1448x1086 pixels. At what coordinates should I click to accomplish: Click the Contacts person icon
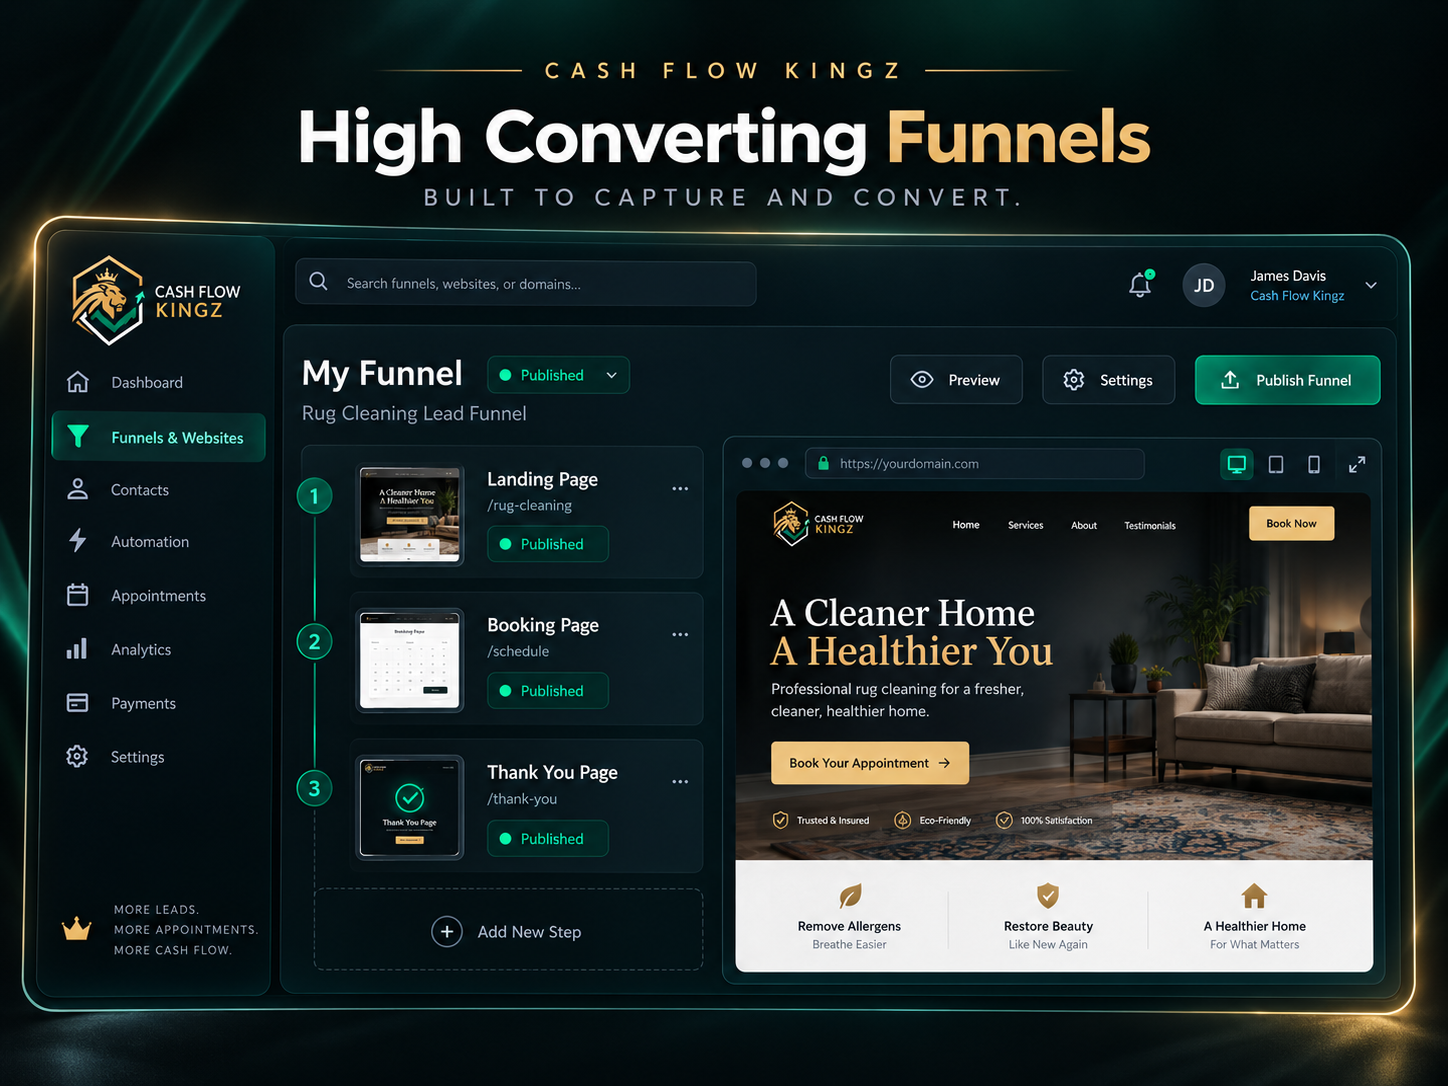77,489
